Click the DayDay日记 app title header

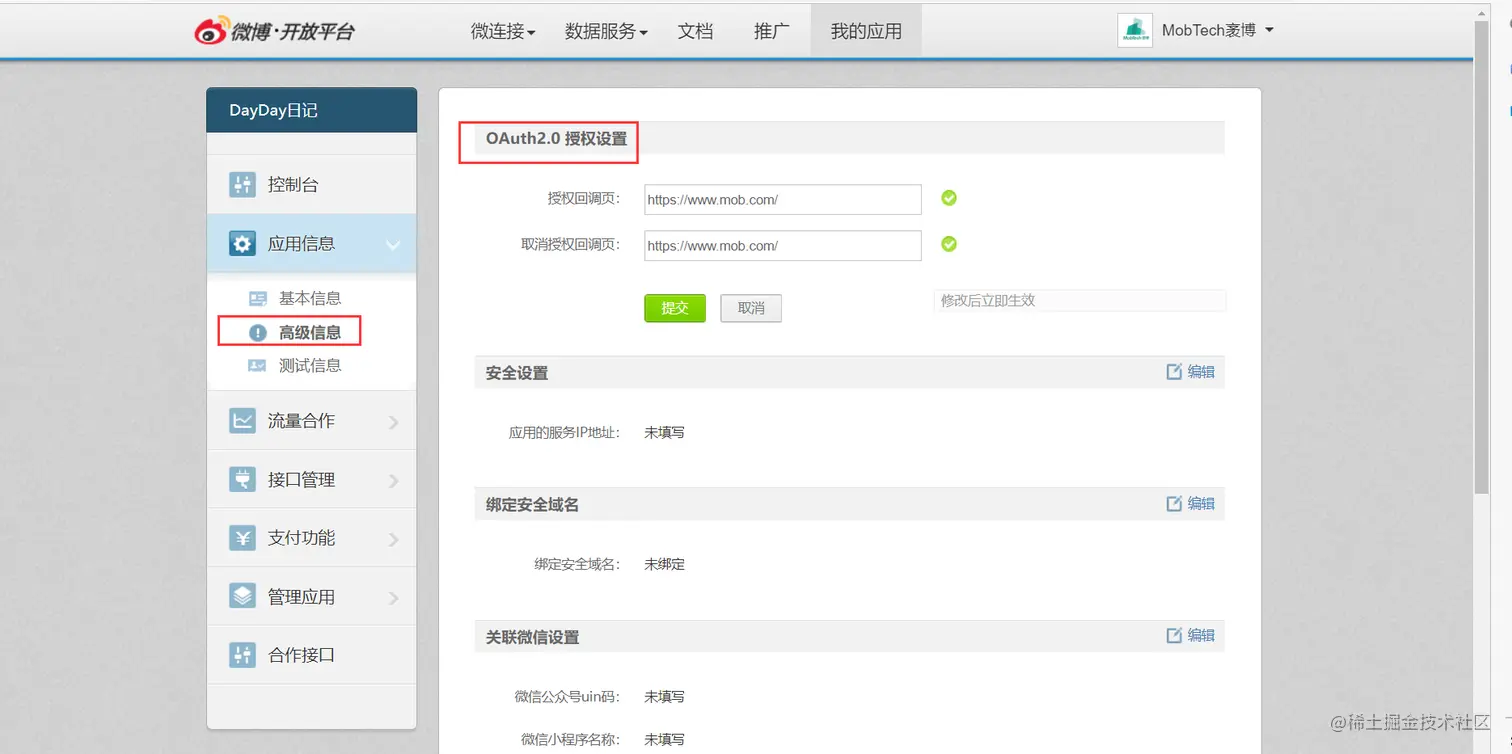pyautogui.click(x=312, y=110)
